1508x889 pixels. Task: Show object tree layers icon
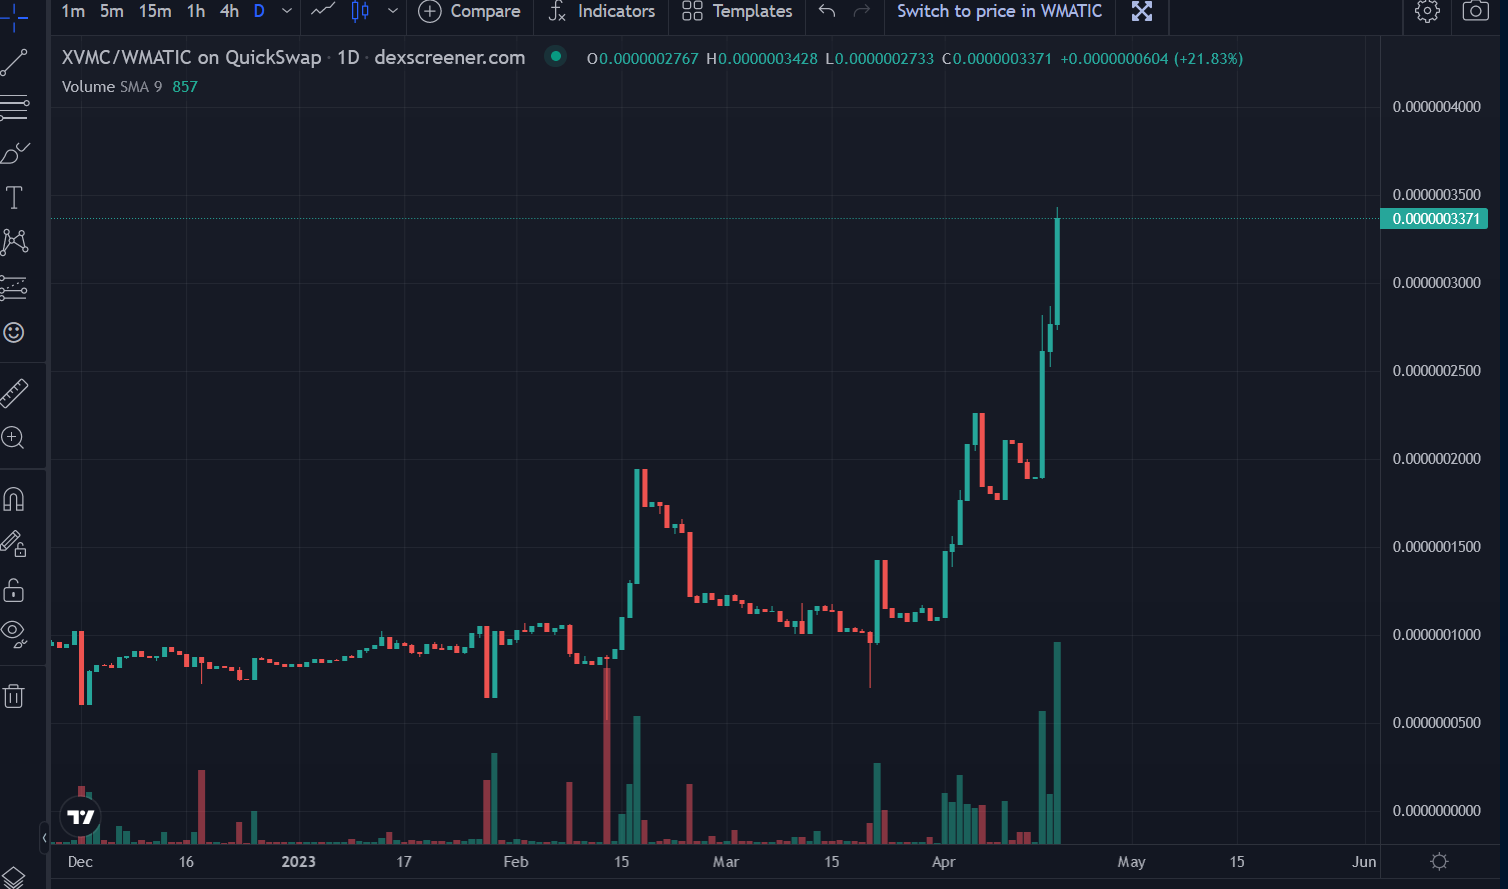point(14,878)
